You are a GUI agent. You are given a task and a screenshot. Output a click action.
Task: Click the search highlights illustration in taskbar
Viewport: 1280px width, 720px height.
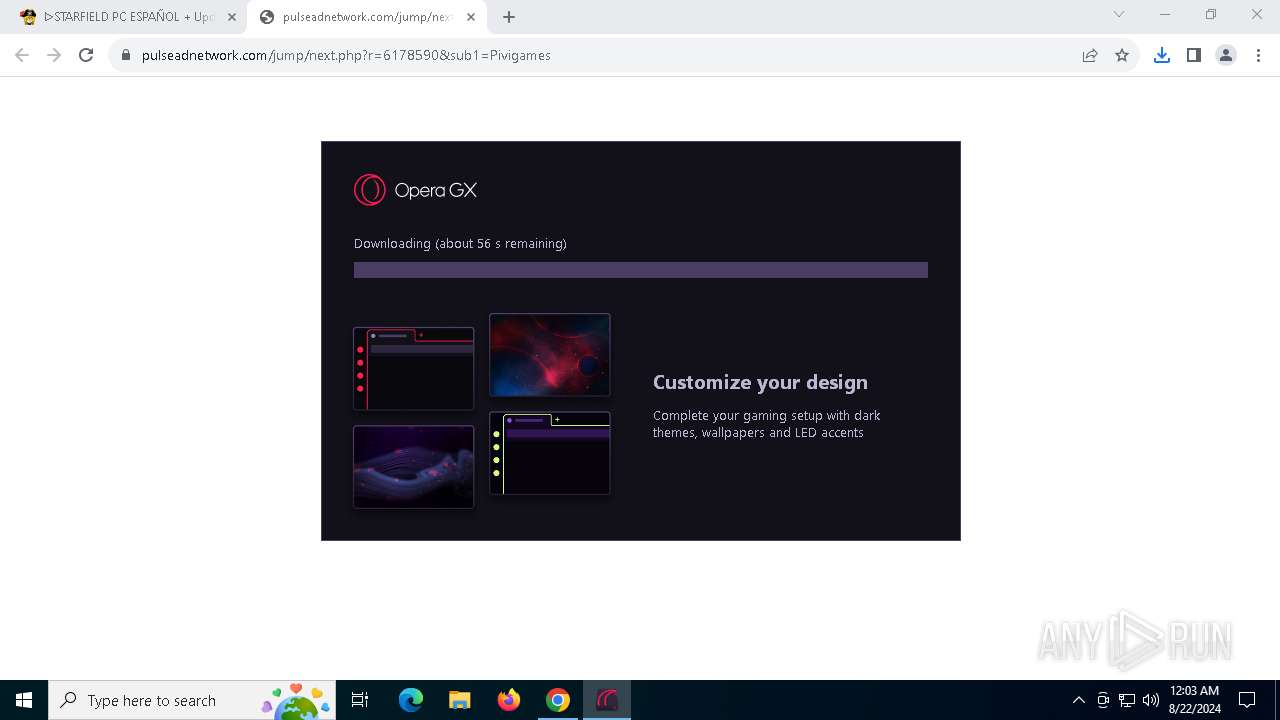tap(296, 701)
